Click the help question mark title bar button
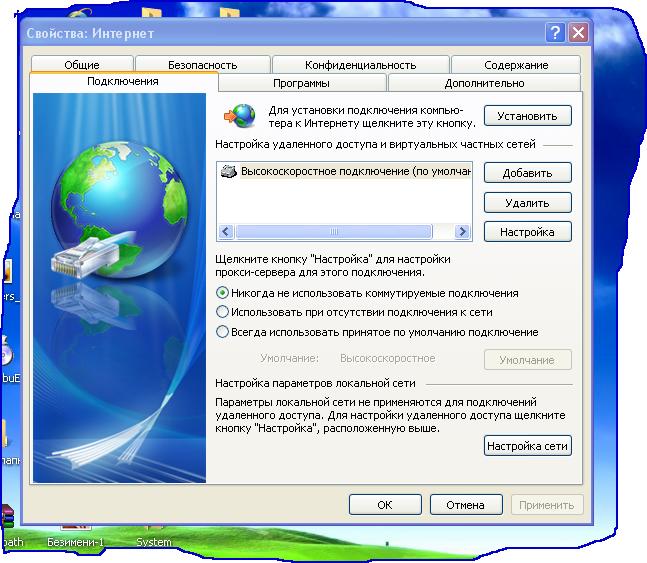This screenshot has width=647, height=563. 555,33
